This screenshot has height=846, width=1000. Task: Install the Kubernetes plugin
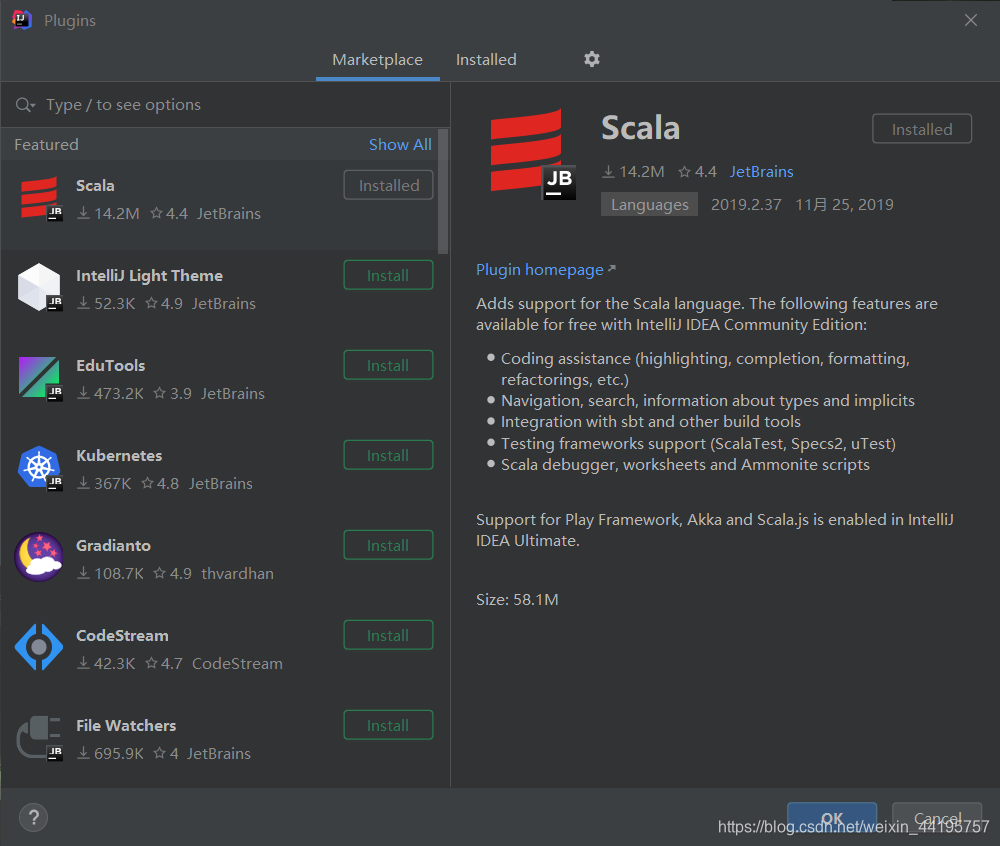tap(388, 455)
